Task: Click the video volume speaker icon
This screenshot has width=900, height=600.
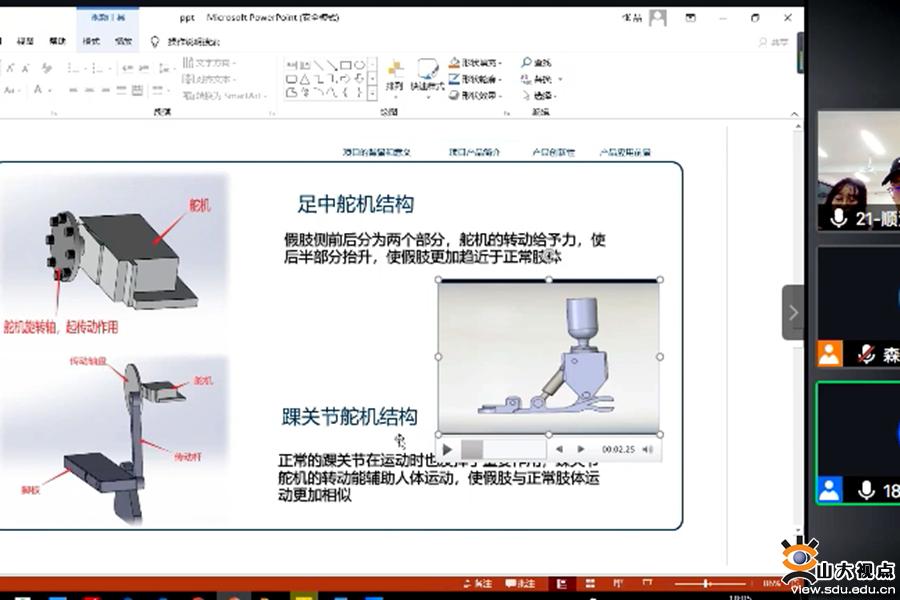Action: [x=648, y=449]
